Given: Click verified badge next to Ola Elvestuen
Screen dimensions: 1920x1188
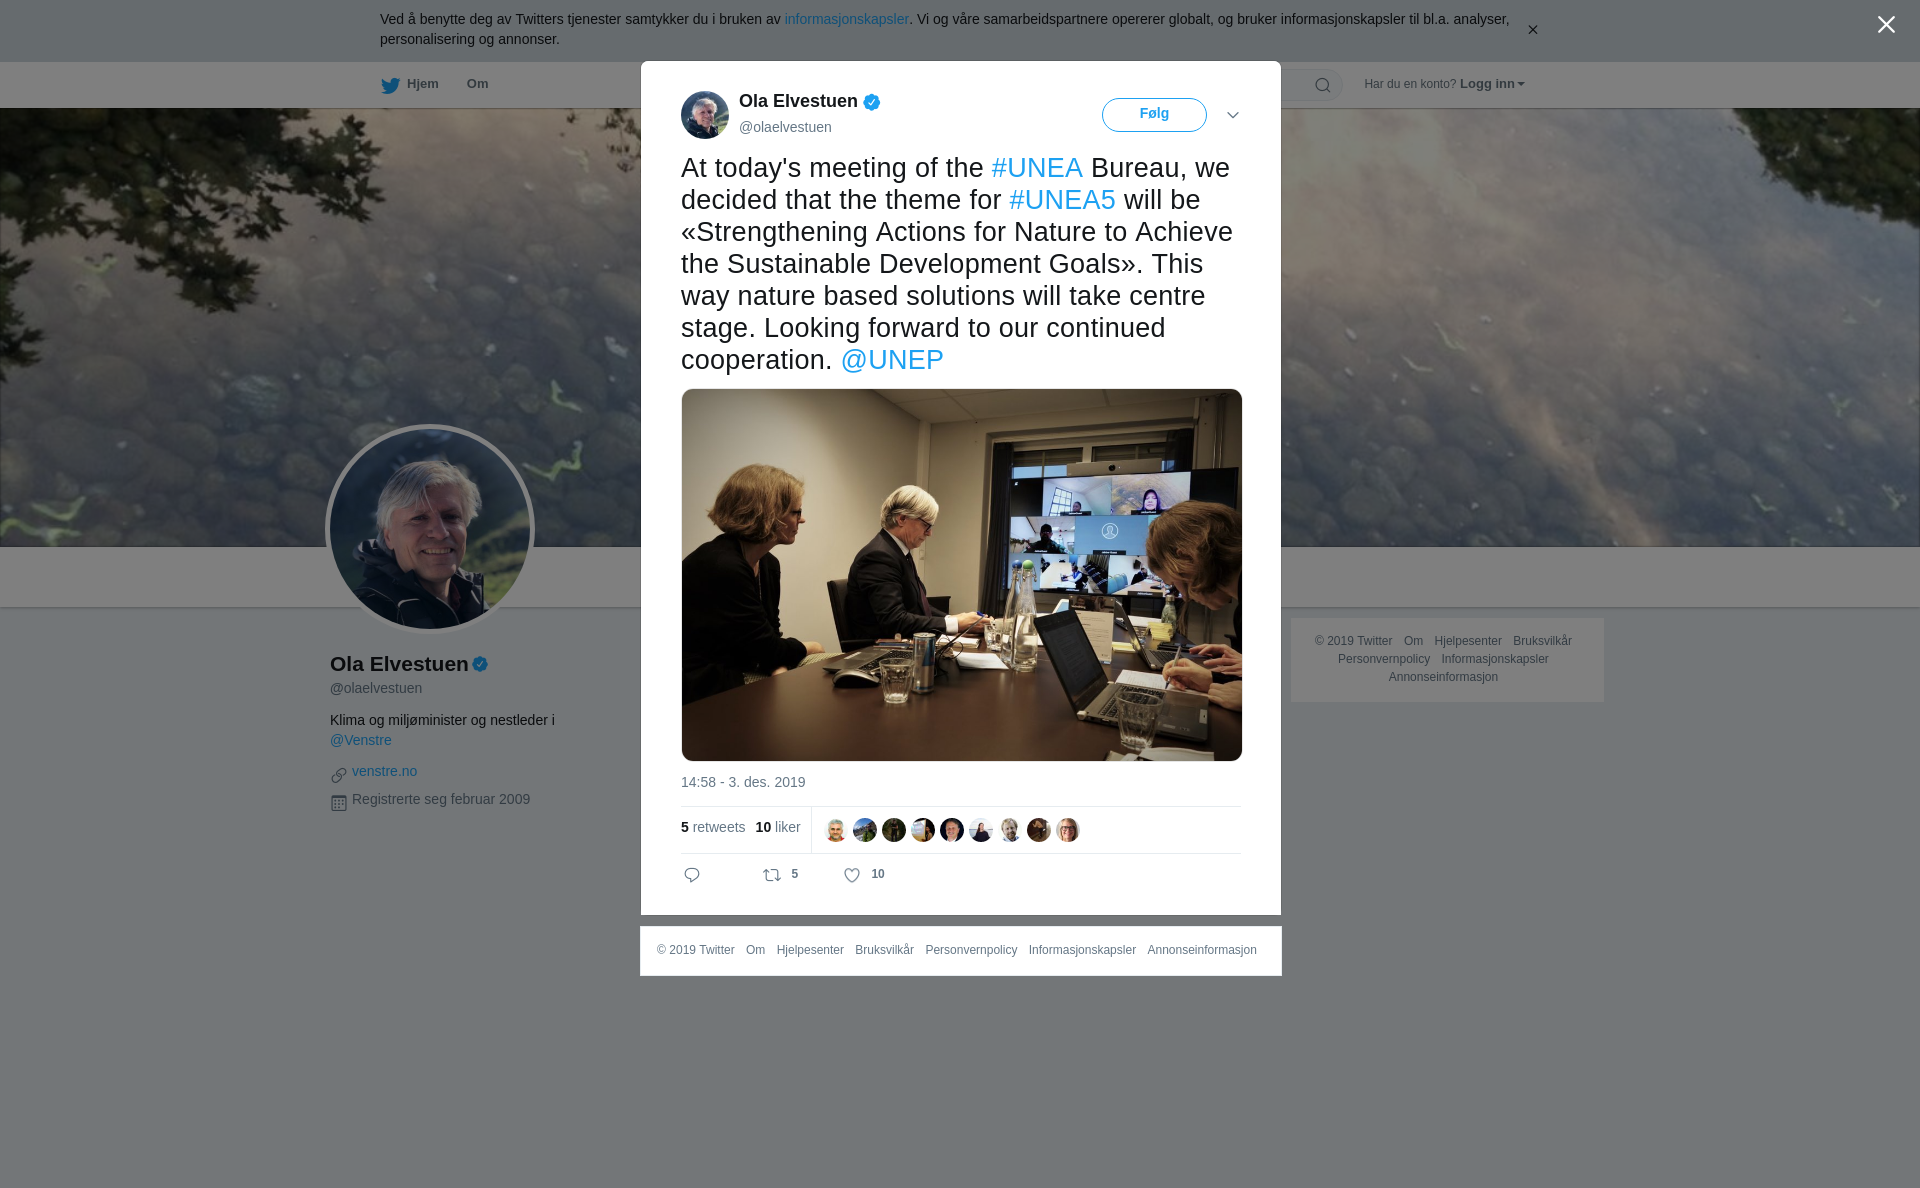Looking at the screenshot, I should [872, 102].
